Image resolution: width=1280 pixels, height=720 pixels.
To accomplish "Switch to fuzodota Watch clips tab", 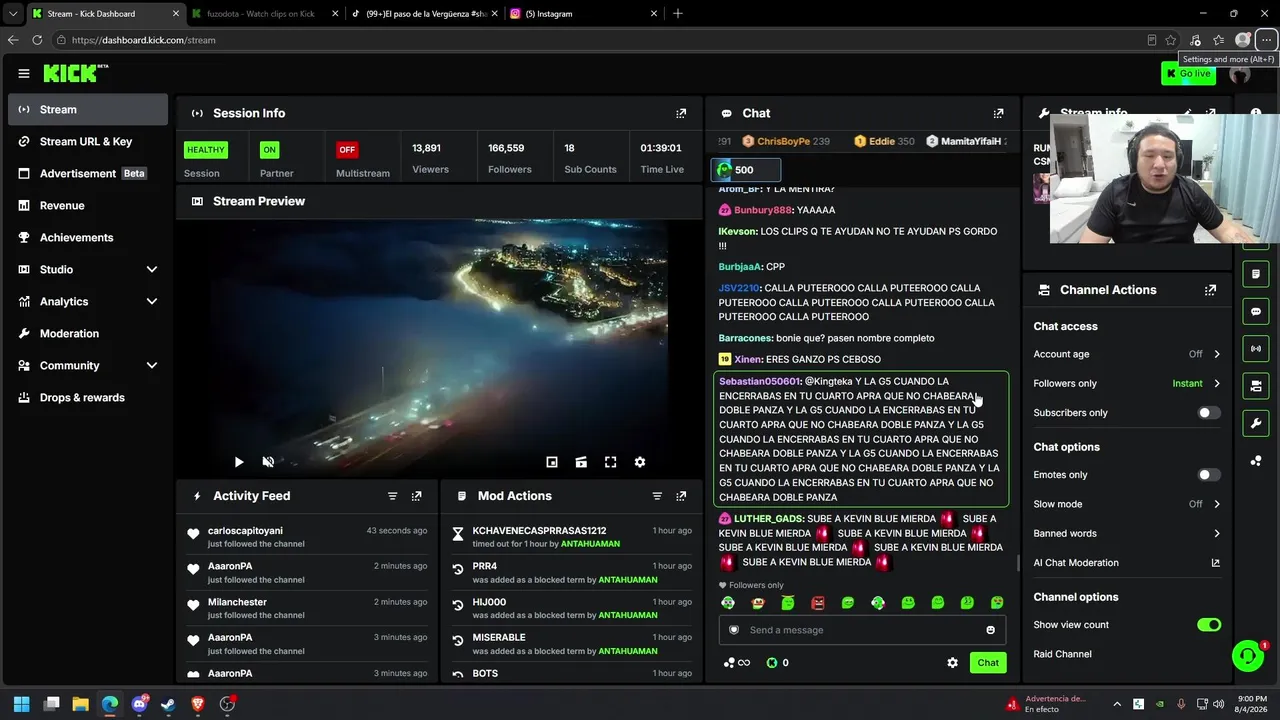I will pyautogui.click(x=264, y=14).
